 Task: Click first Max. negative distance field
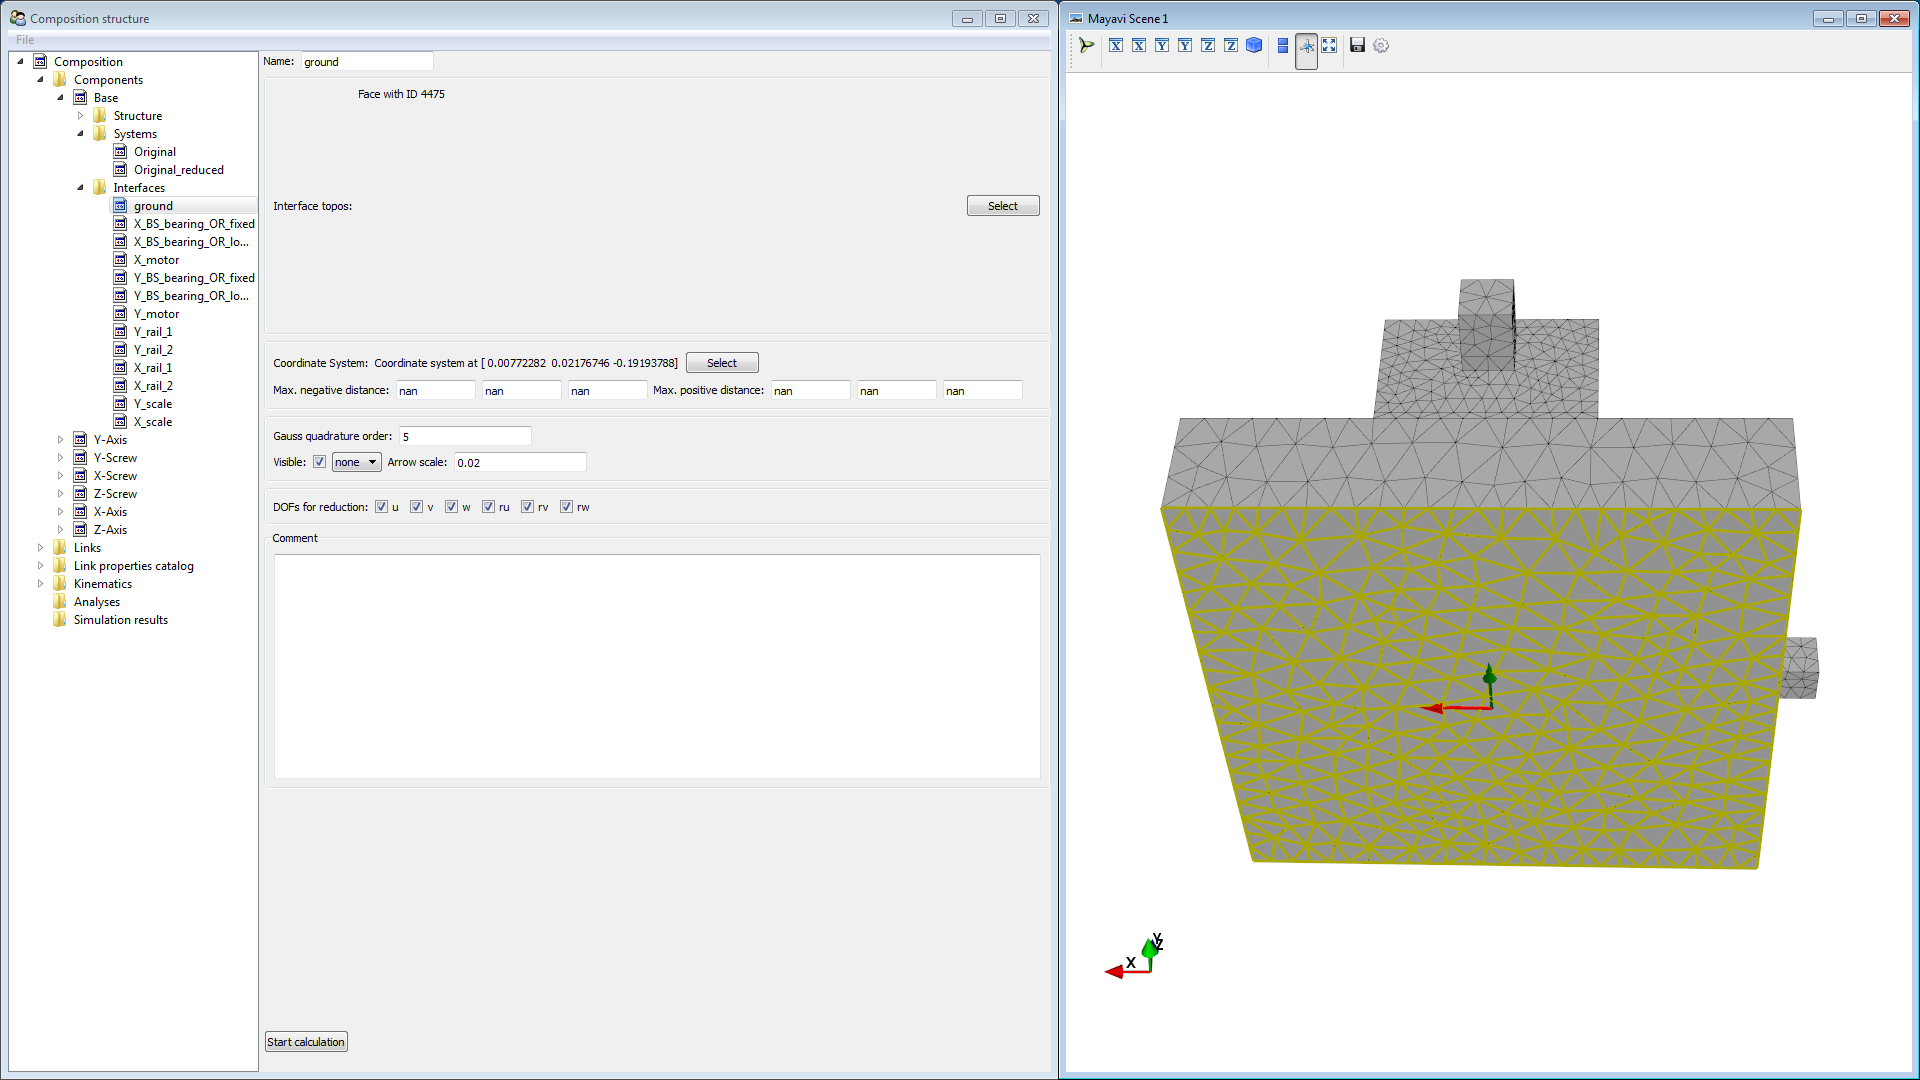436,391
